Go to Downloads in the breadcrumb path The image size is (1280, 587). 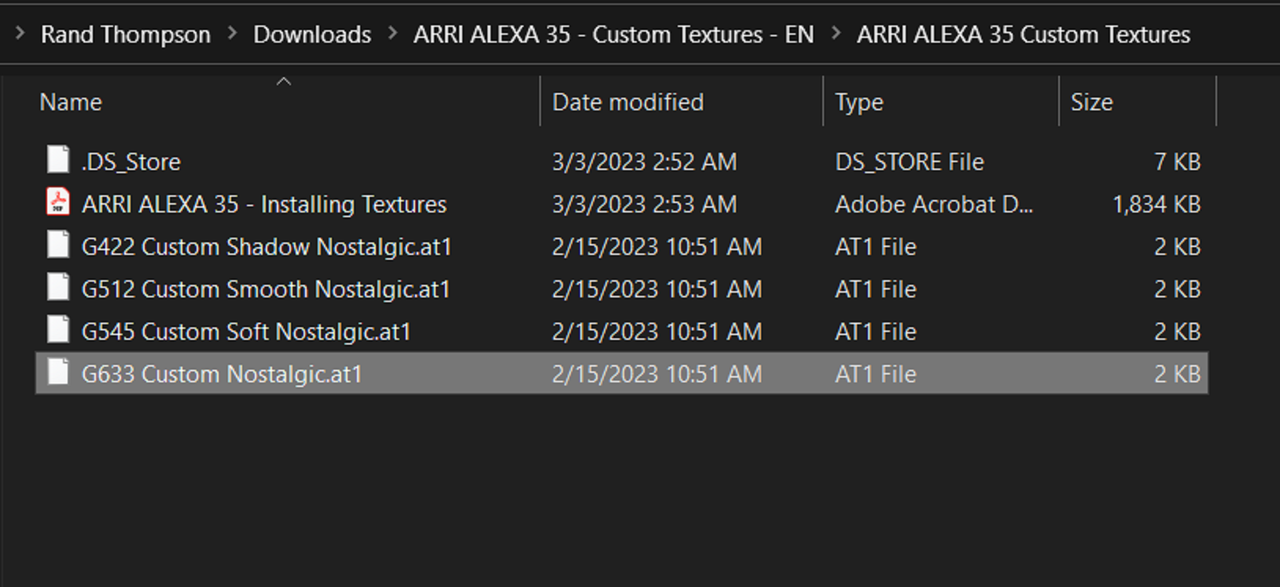312,34
